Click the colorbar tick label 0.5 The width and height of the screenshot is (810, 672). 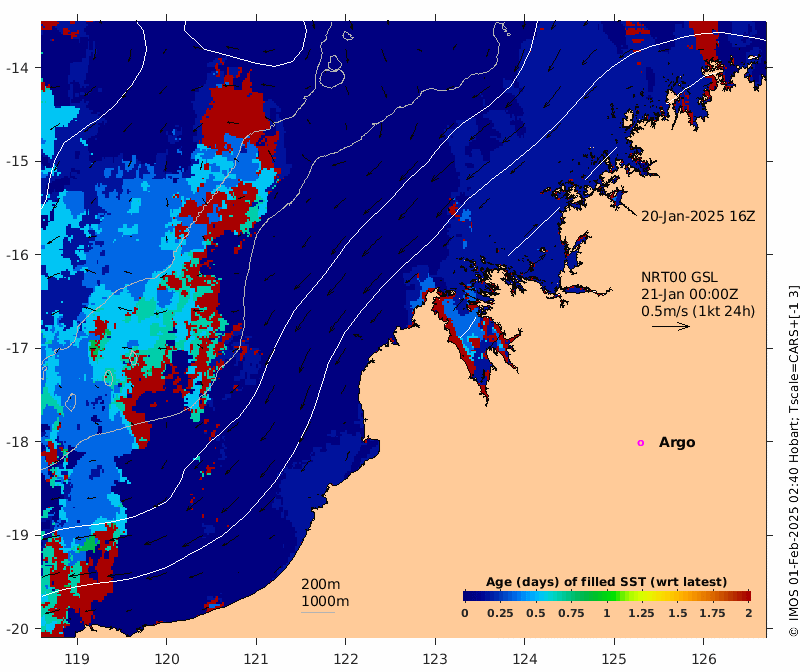click(536, 613)
